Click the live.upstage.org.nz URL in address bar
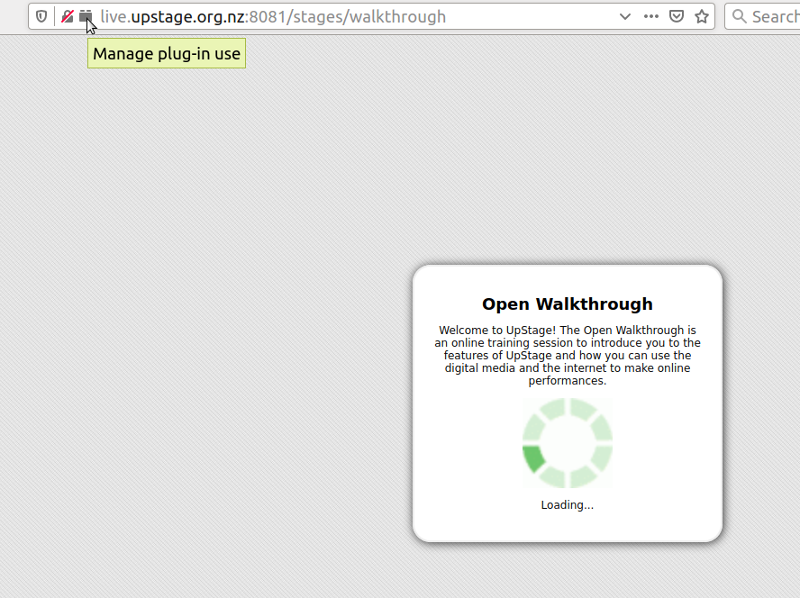Viewport: 800px width, 598px height. (x=273, y=17)
